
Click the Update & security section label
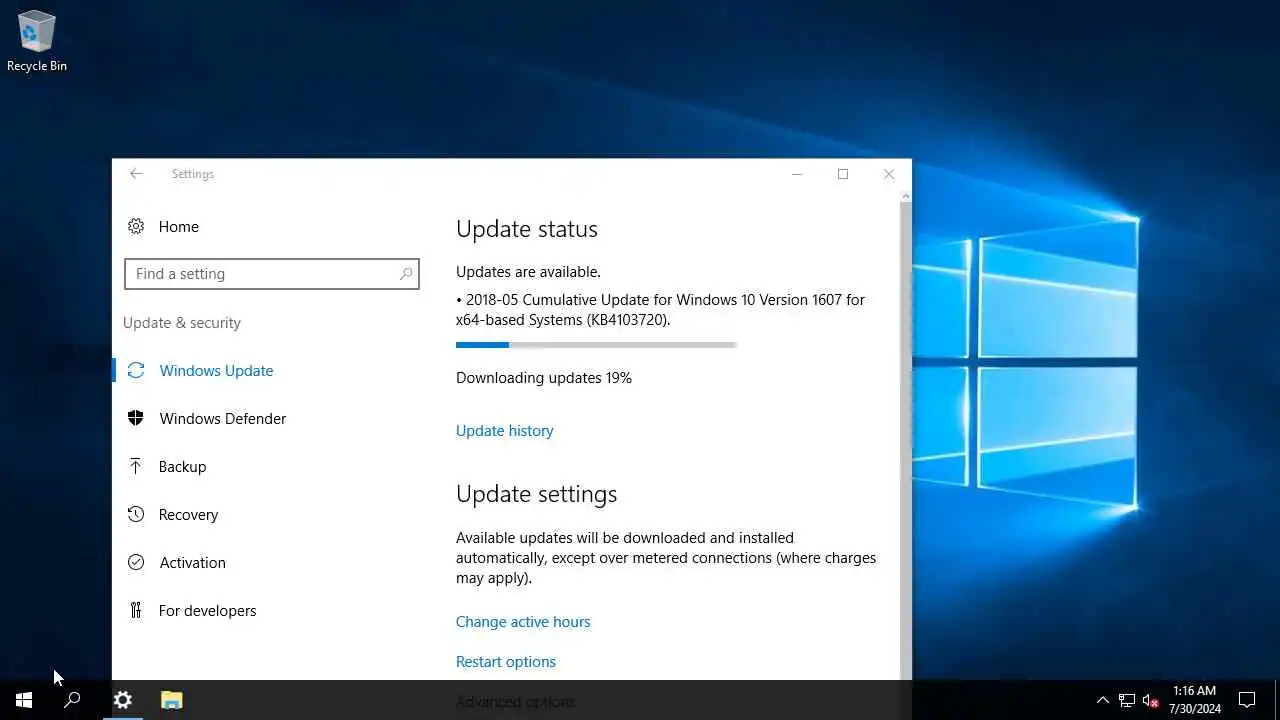182,323
